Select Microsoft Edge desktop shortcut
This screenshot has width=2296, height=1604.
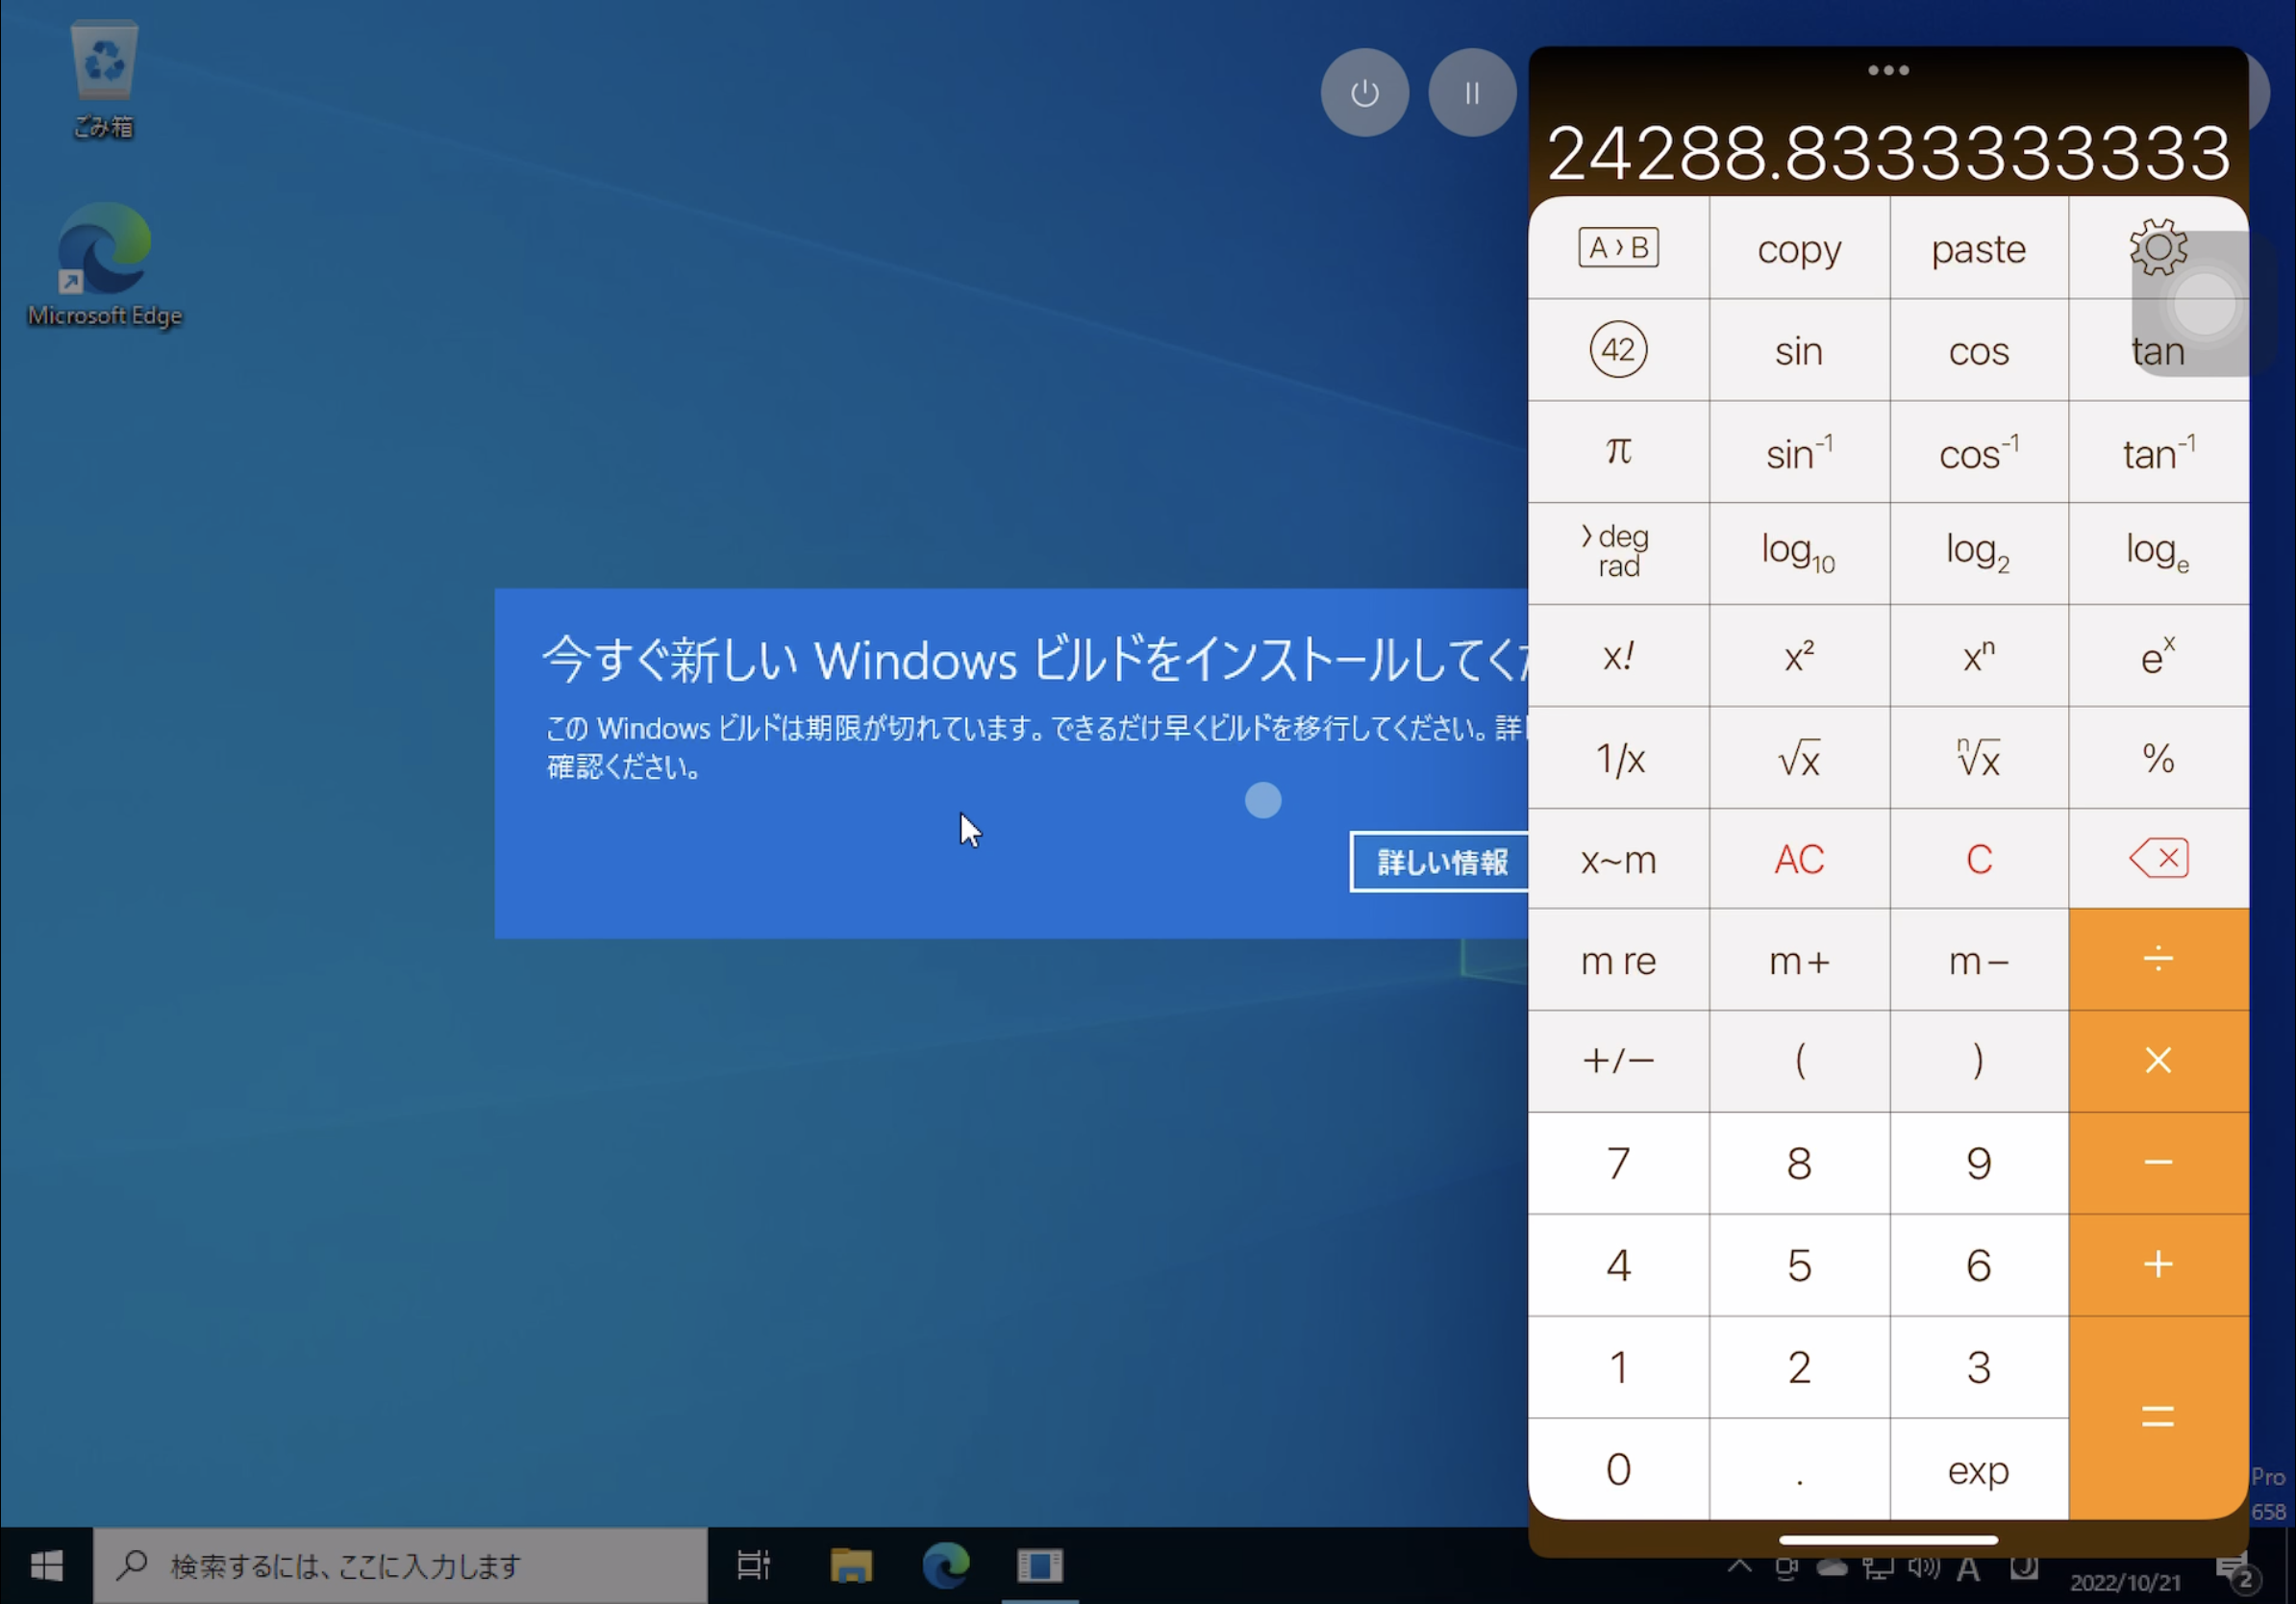coord(104,265)
